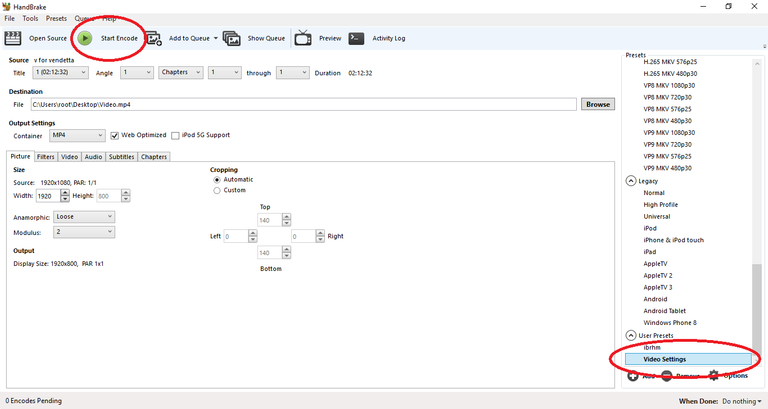The width and height of the screenshot is (768, 409).
Task: Select the iPhone & iPod touch preset
Action: pos(673,240)
